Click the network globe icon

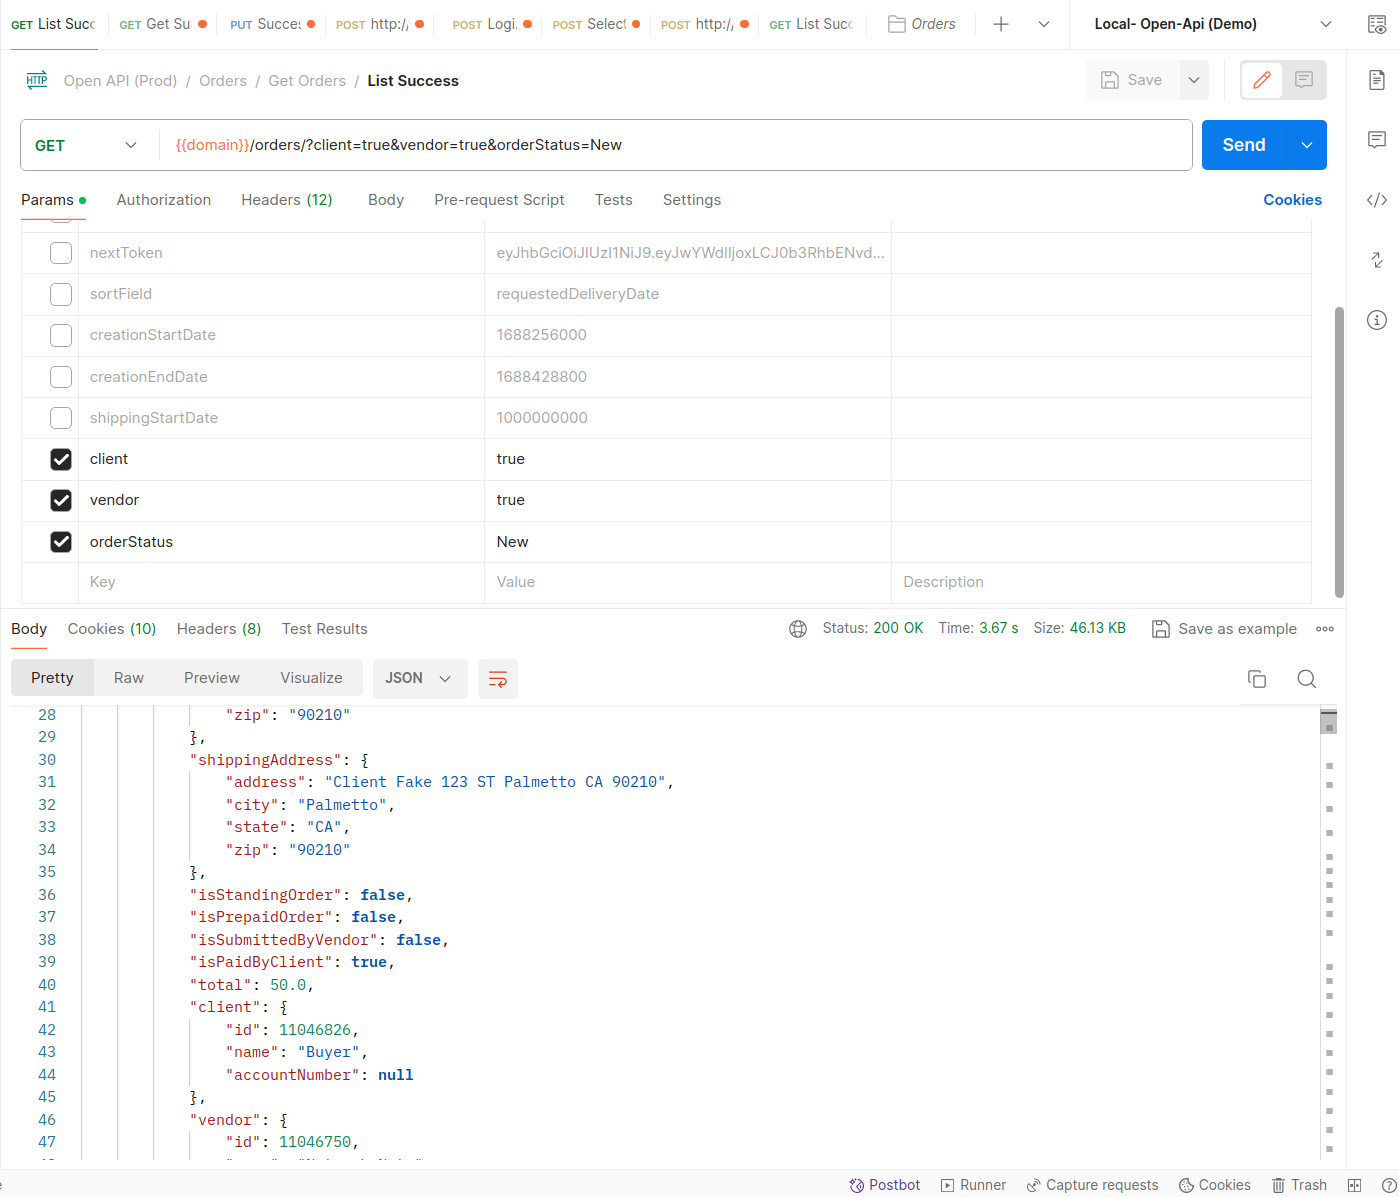coord(798,629)
